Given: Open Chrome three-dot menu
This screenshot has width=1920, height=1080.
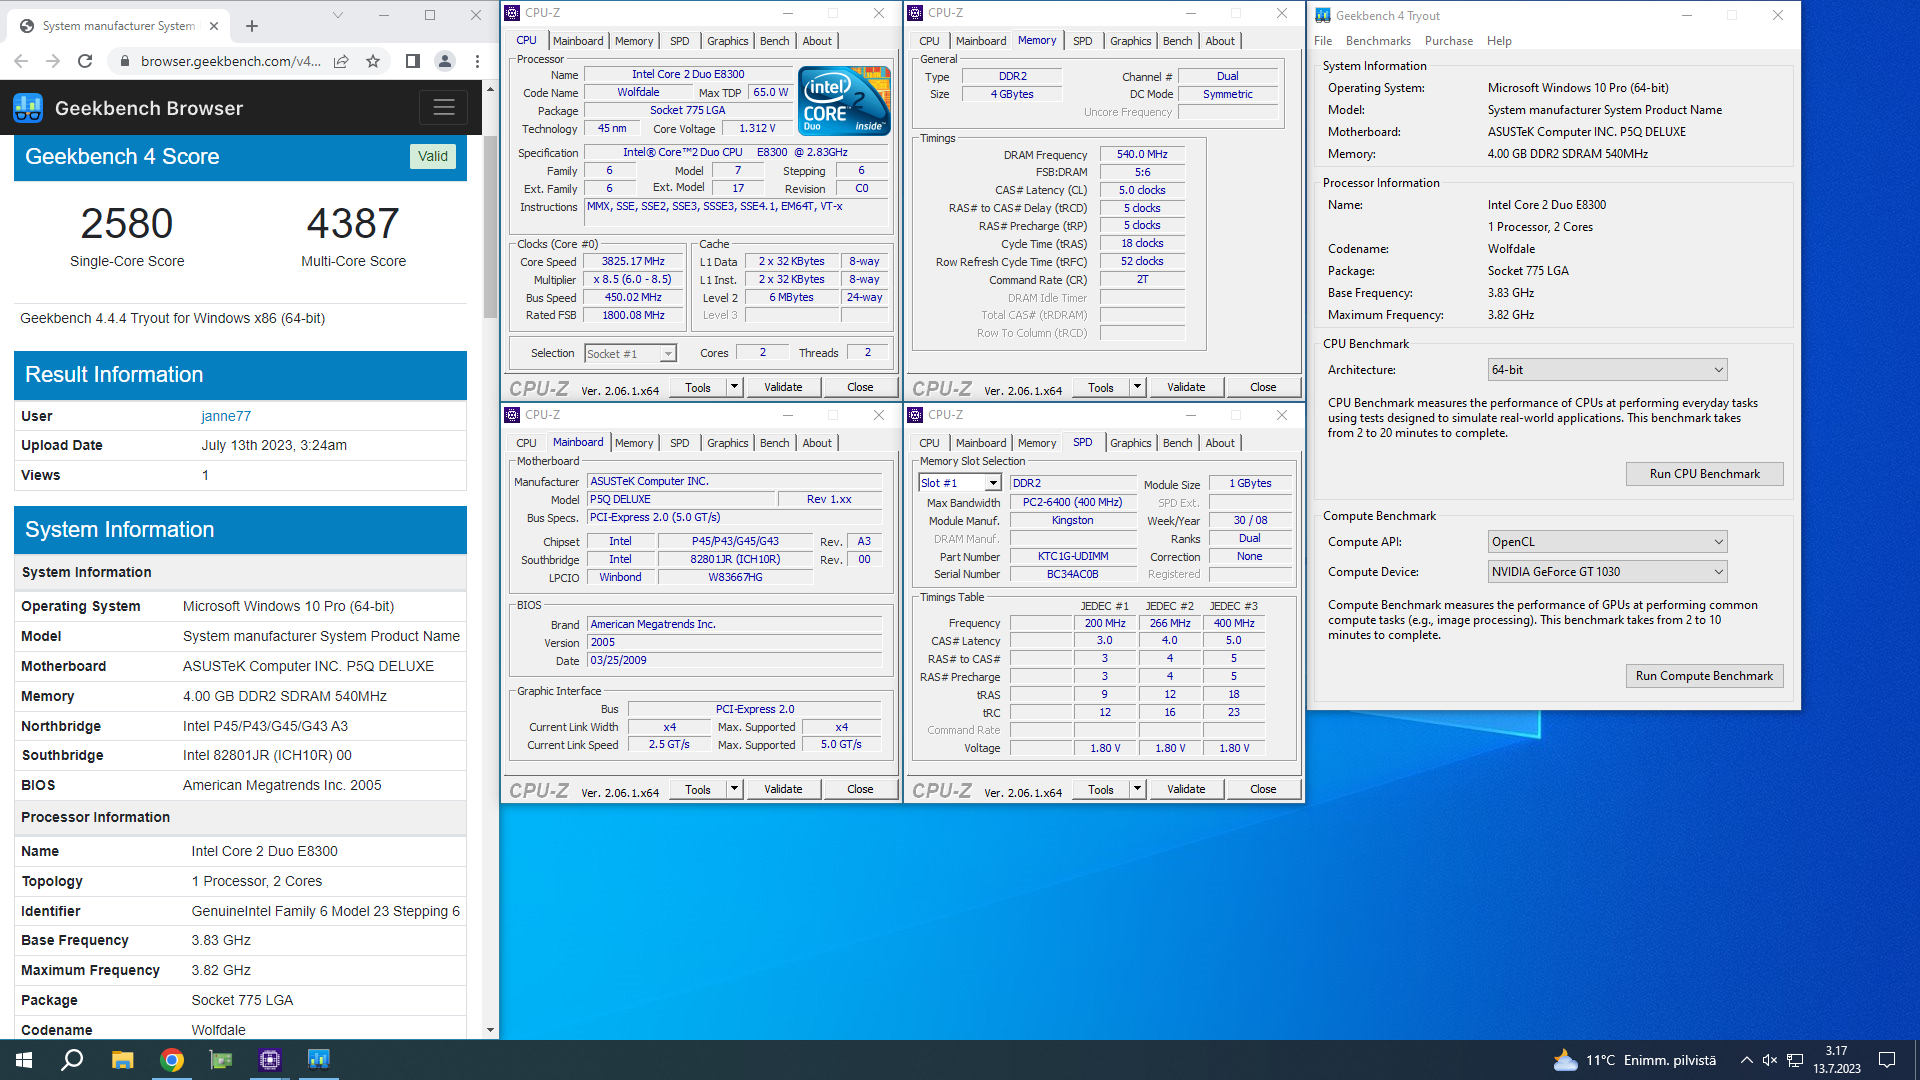Looking at the screenshot, I should (x=477, y=61).
